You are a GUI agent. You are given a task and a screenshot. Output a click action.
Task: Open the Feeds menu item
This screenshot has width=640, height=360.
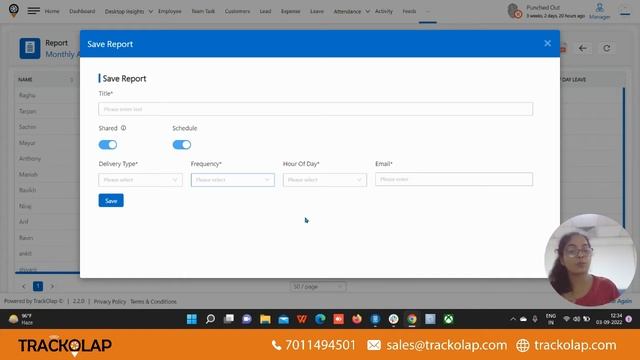click(x=409, y=11)
